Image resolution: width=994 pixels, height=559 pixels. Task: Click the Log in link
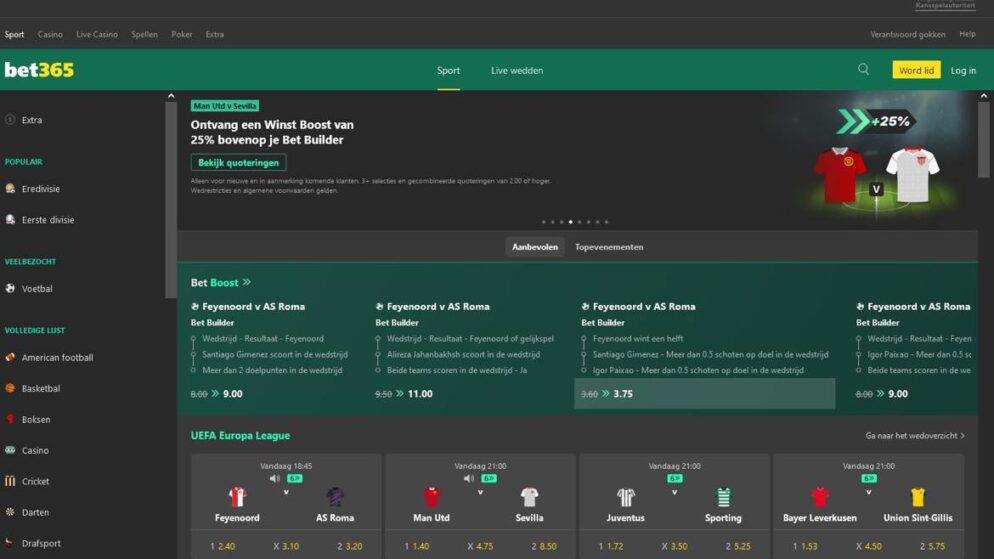963,70
